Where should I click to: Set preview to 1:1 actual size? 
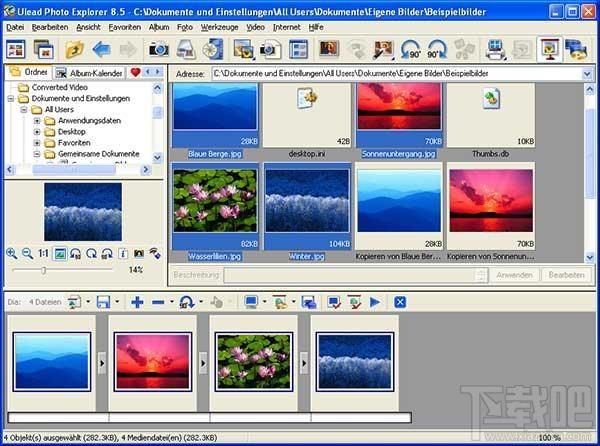(x=43, y=254)
